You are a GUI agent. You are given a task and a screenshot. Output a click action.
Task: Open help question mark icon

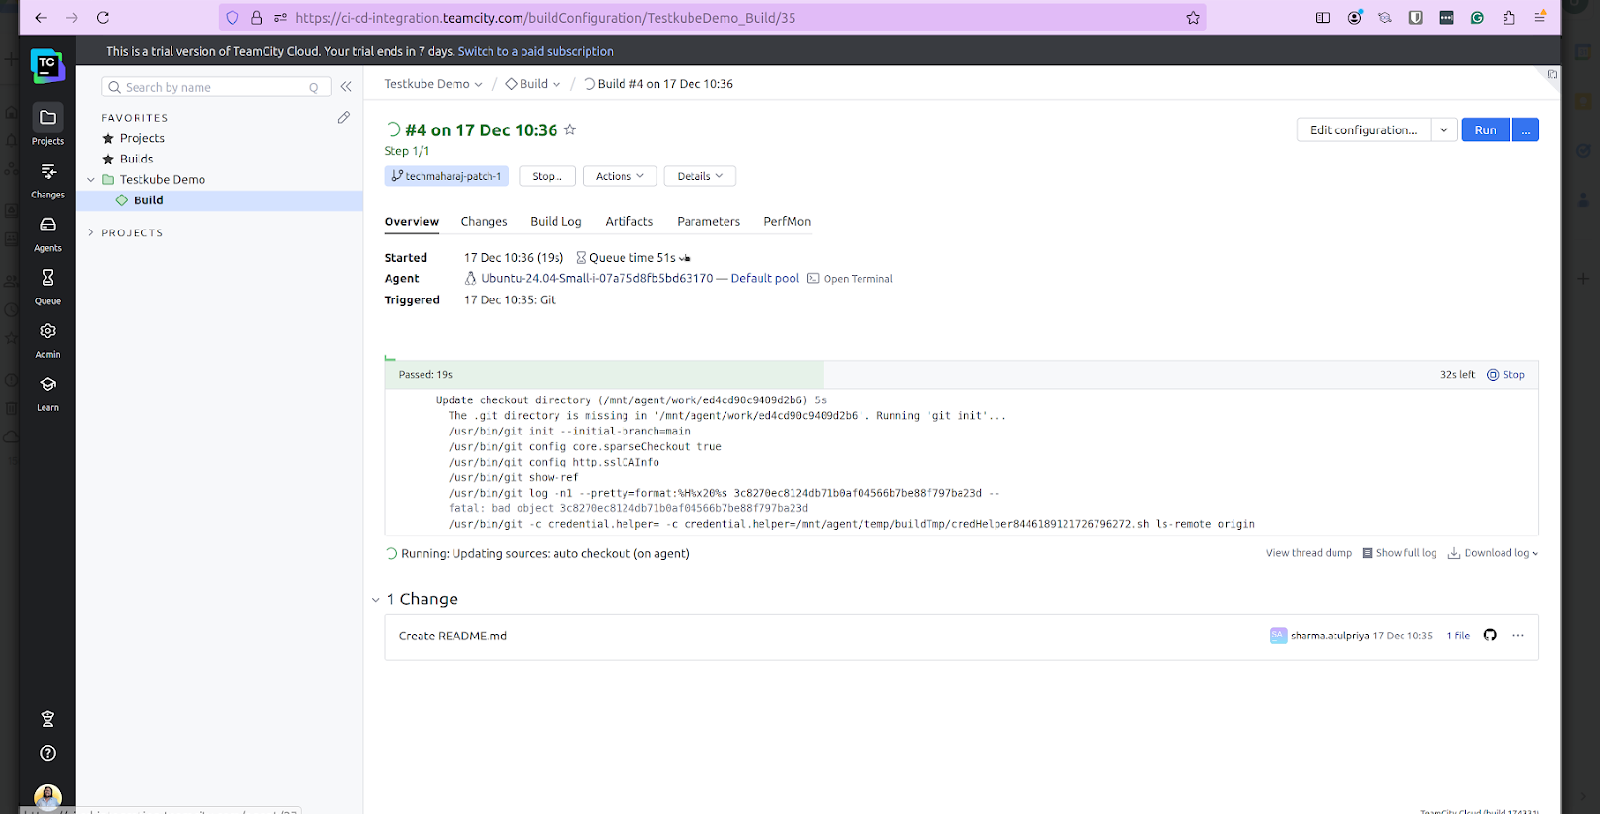47,753
